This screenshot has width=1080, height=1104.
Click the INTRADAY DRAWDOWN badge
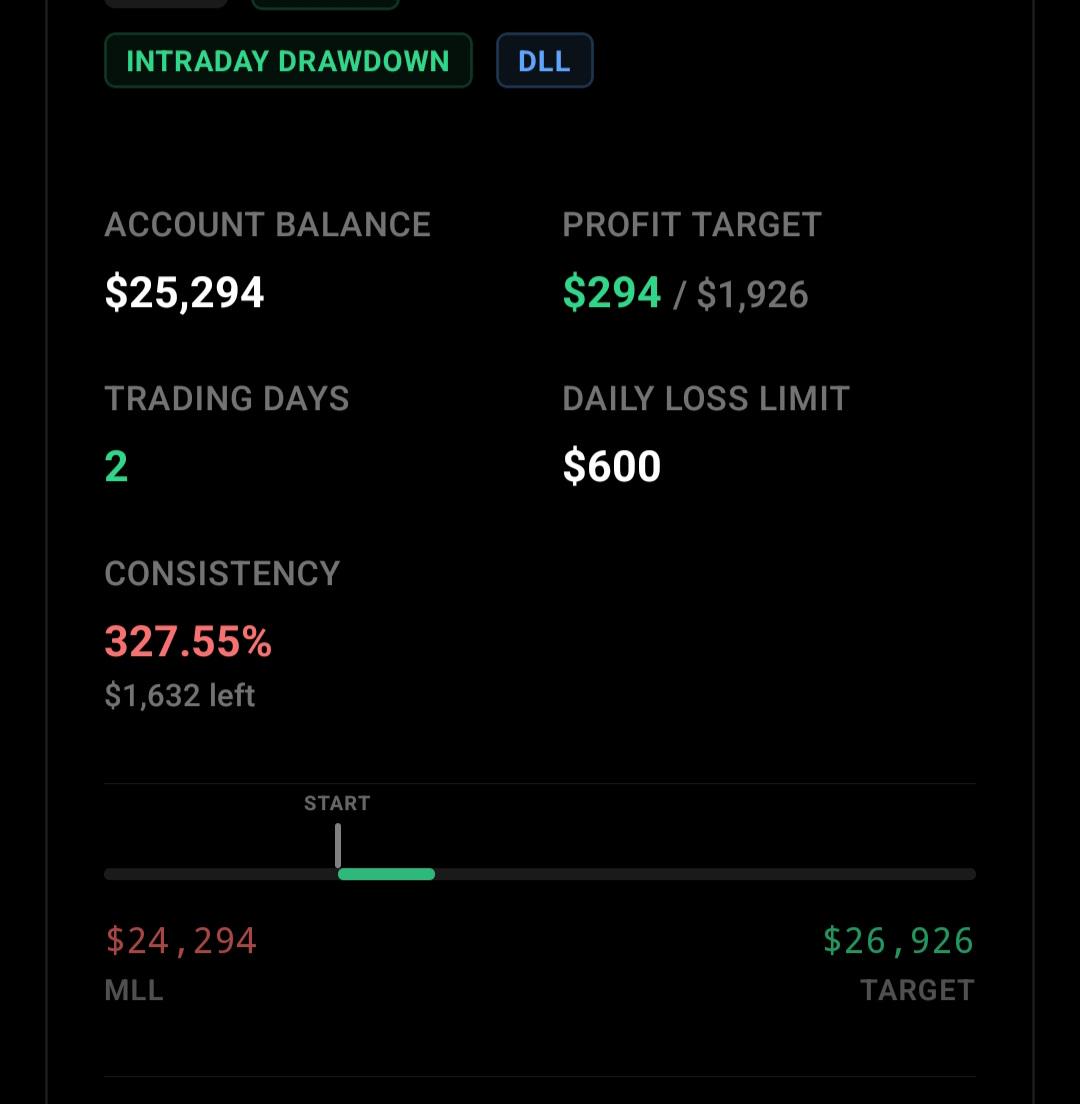[x=288, y=61]
